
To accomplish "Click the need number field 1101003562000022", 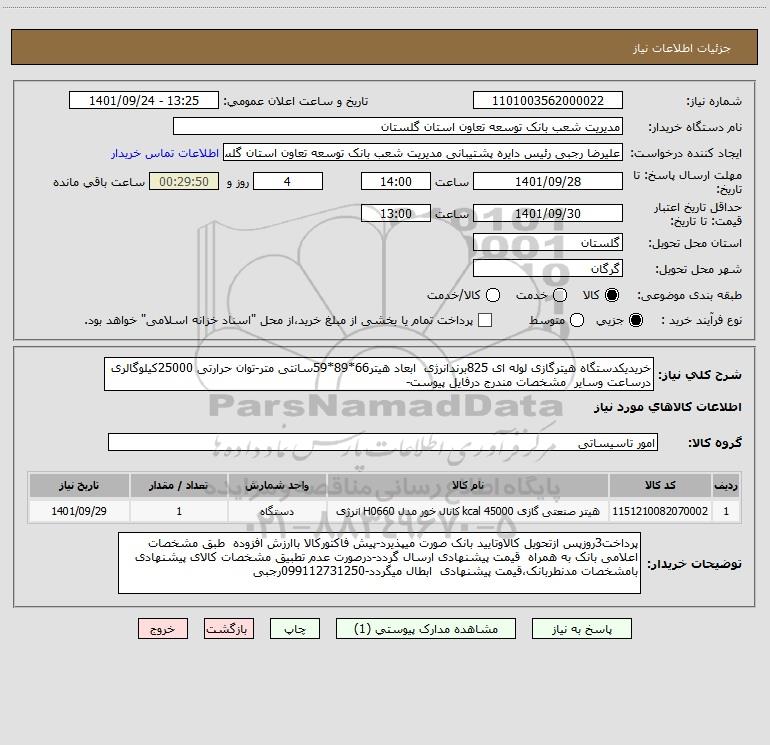I will coord(548,101).
